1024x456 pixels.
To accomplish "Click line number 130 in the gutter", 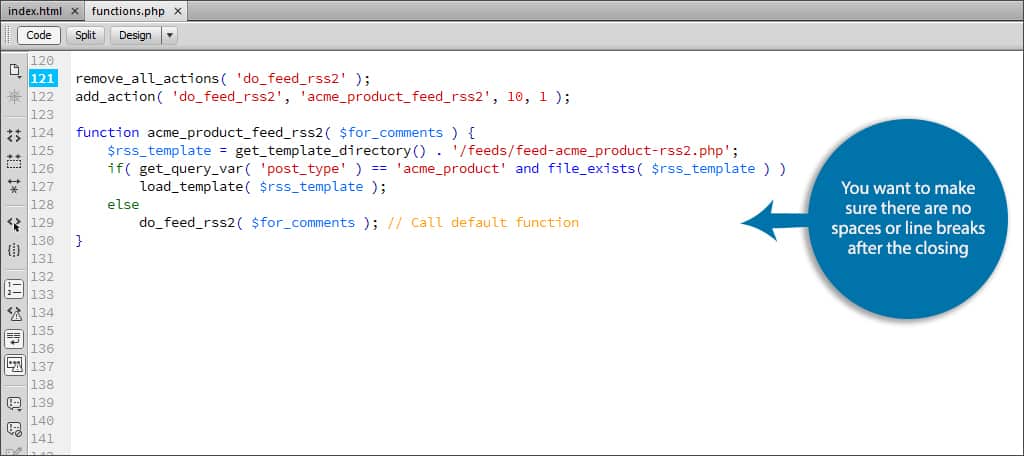I will (43, 240).
